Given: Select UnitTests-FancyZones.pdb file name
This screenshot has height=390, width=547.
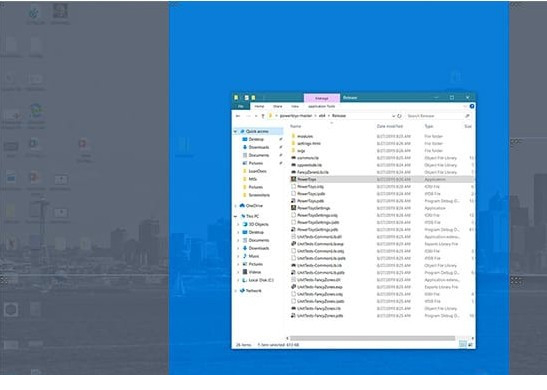Looking at the screenshot, I should tap(320, 315).
